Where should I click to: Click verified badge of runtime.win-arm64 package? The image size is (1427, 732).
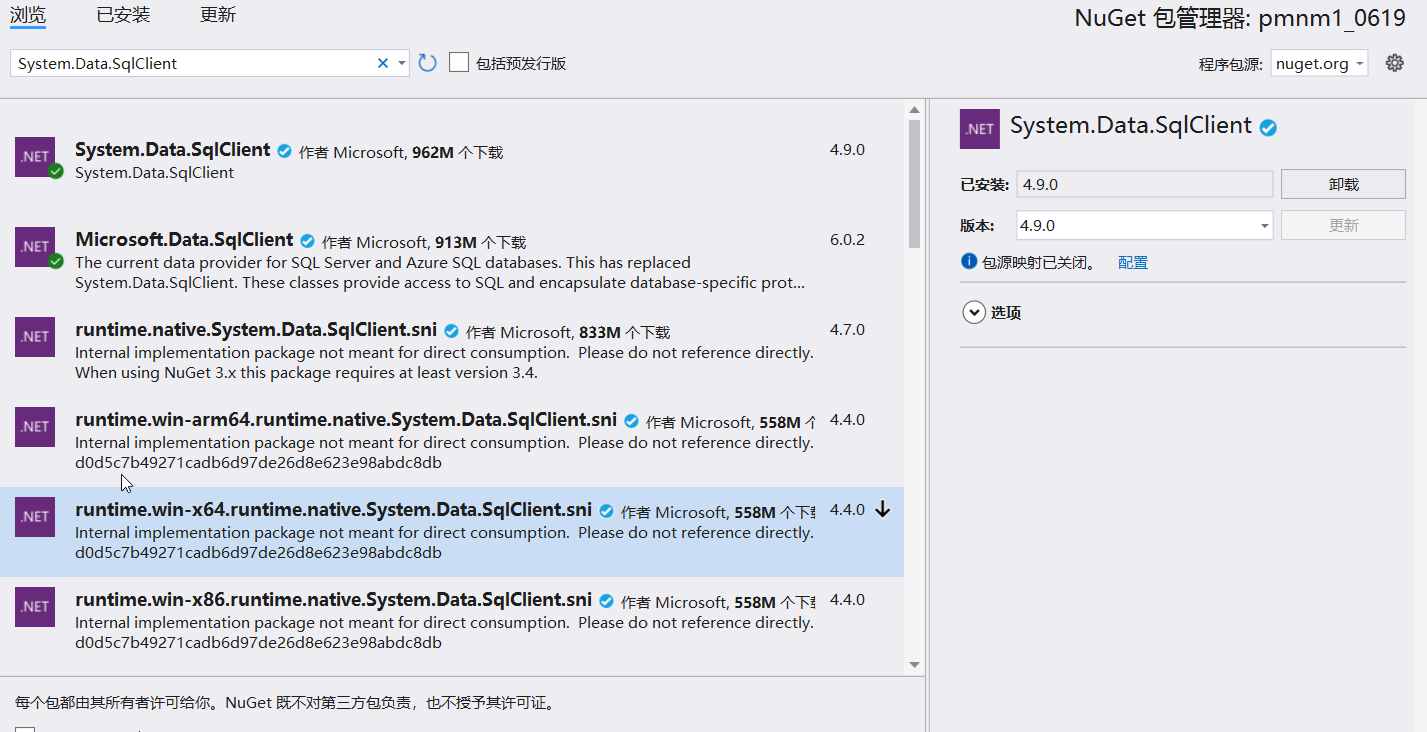632,421
